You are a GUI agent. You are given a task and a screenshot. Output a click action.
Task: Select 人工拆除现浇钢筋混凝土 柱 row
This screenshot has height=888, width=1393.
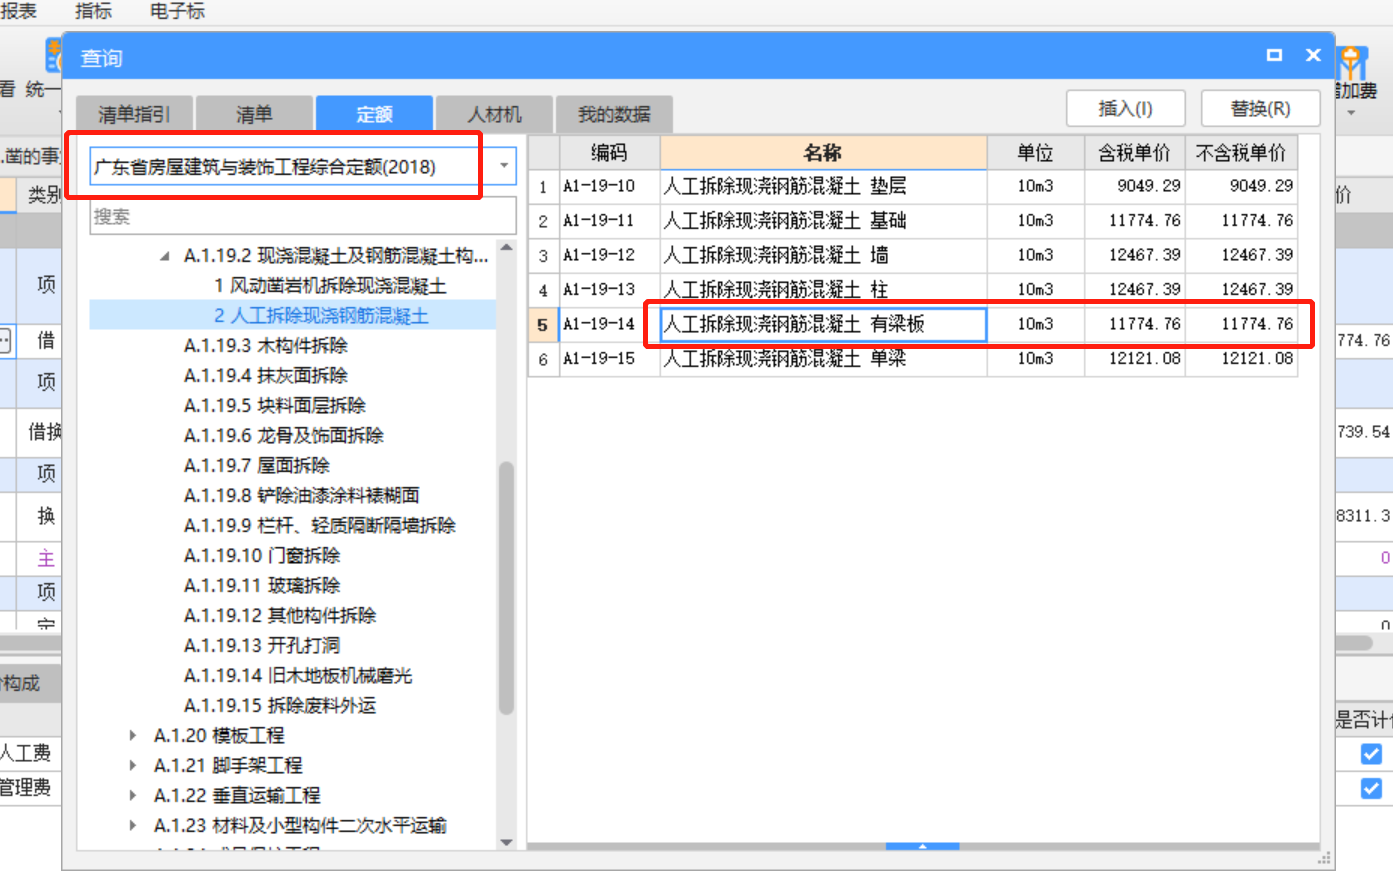pos(913,289)
